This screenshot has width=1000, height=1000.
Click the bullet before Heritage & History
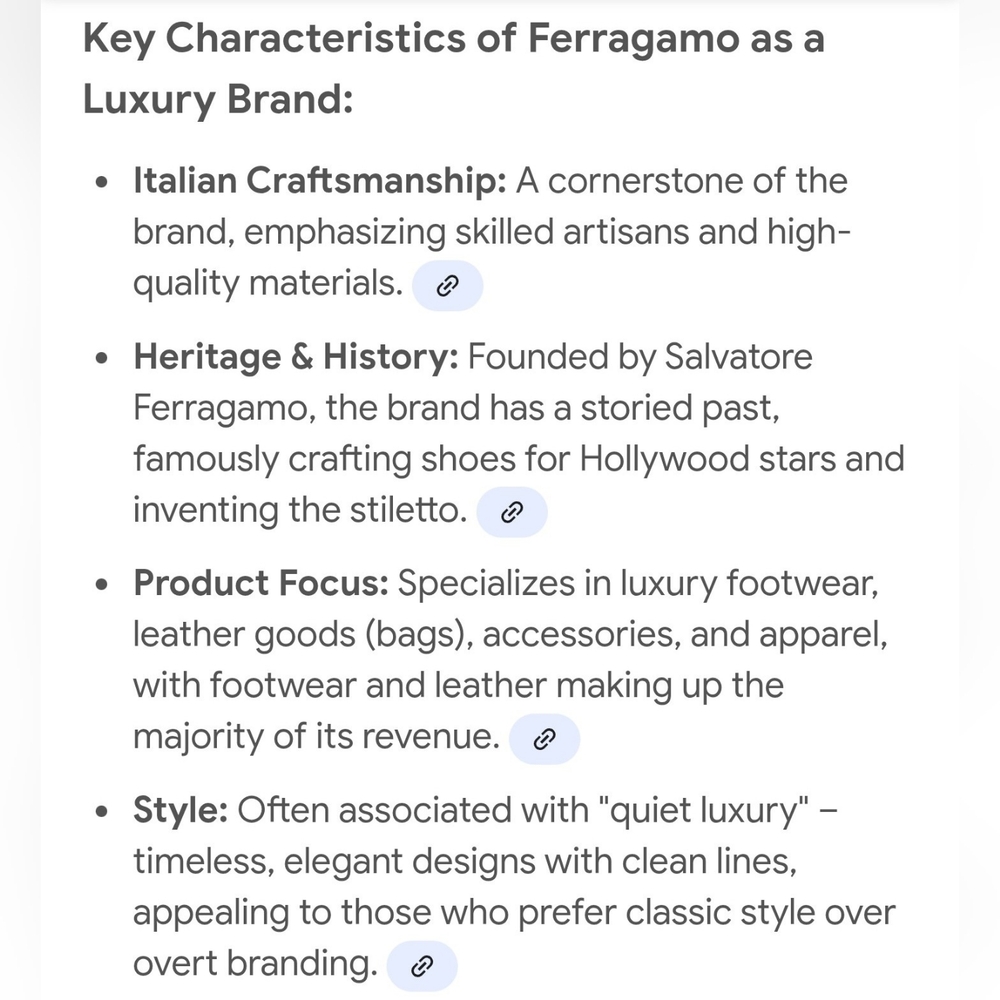pos(101,358)
